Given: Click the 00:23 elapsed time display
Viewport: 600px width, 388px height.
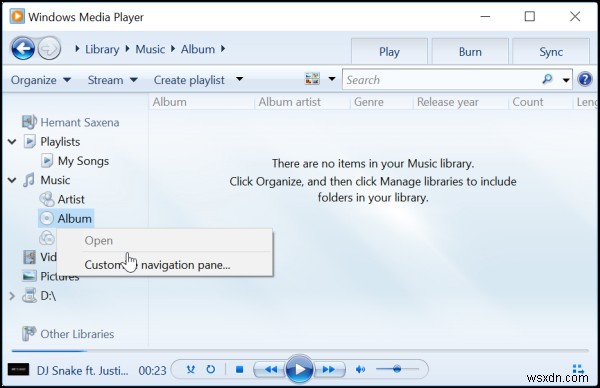Looking at the screenshot, I should [x=152, y=371].
